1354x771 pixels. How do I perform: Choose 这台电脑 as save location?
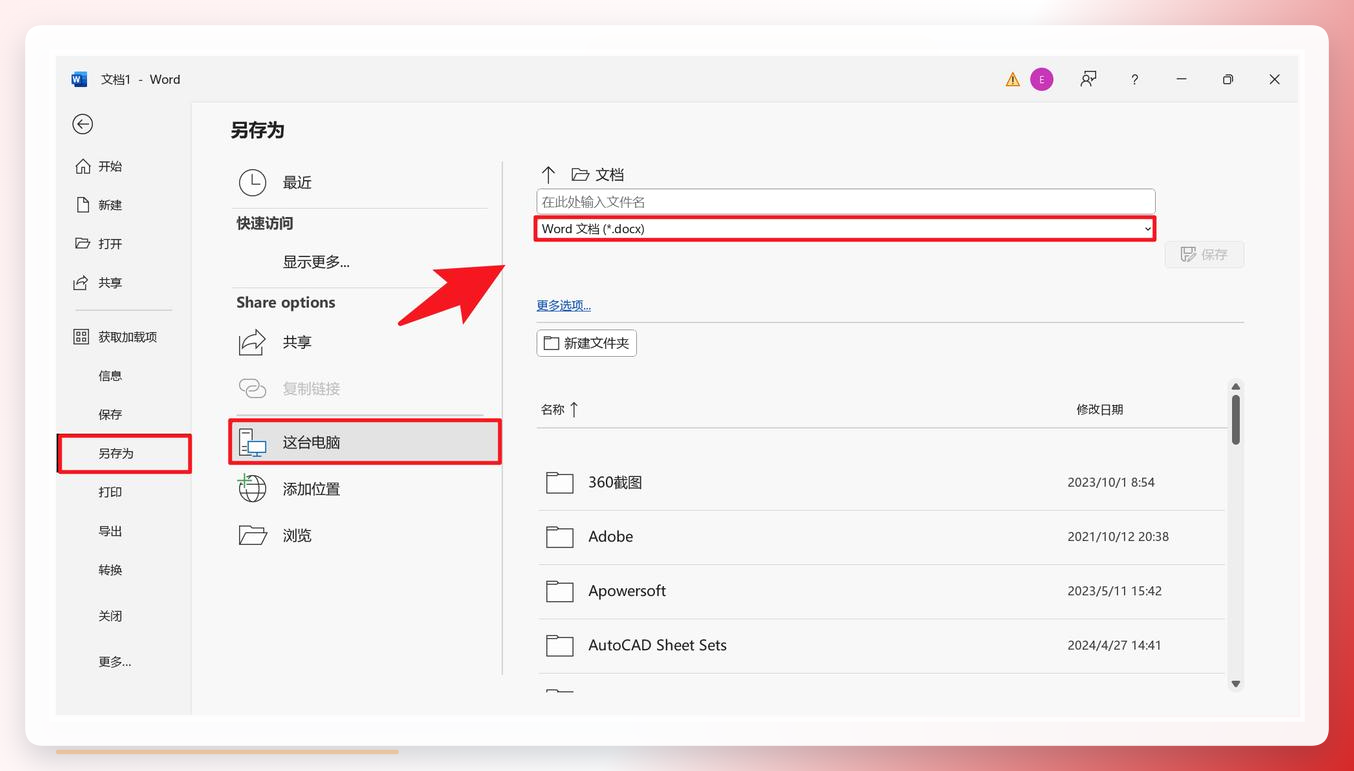365,442
